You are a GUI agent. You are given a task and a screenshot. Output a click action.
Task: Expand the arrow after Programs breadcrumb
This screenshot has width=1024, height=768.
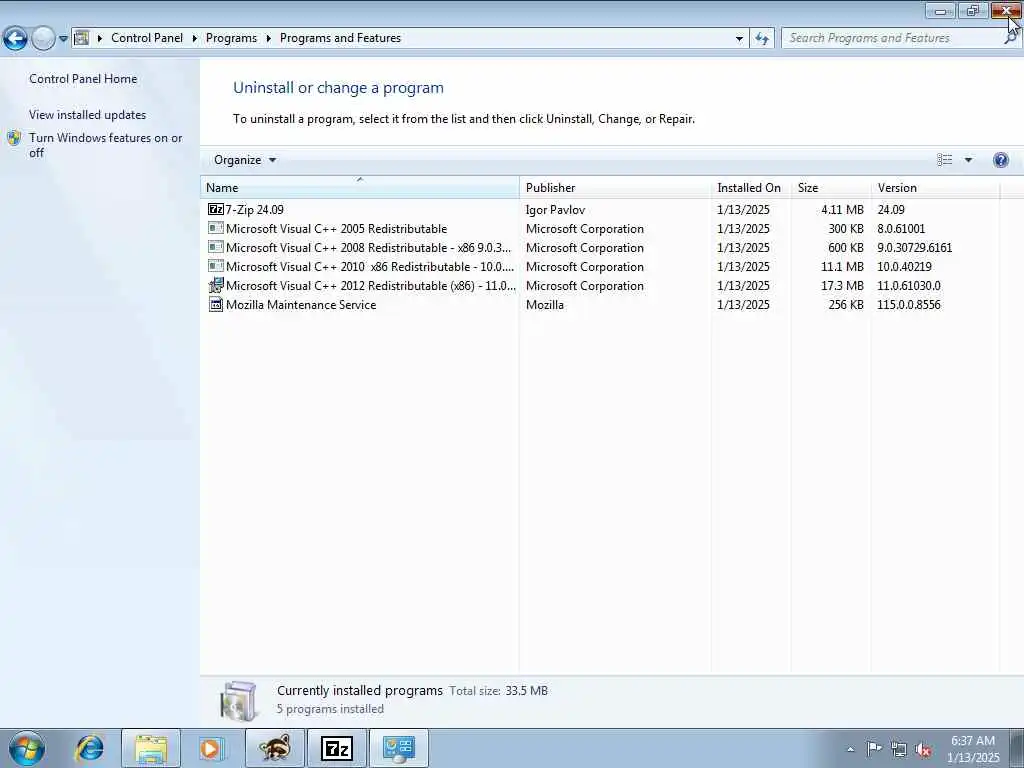268,39
